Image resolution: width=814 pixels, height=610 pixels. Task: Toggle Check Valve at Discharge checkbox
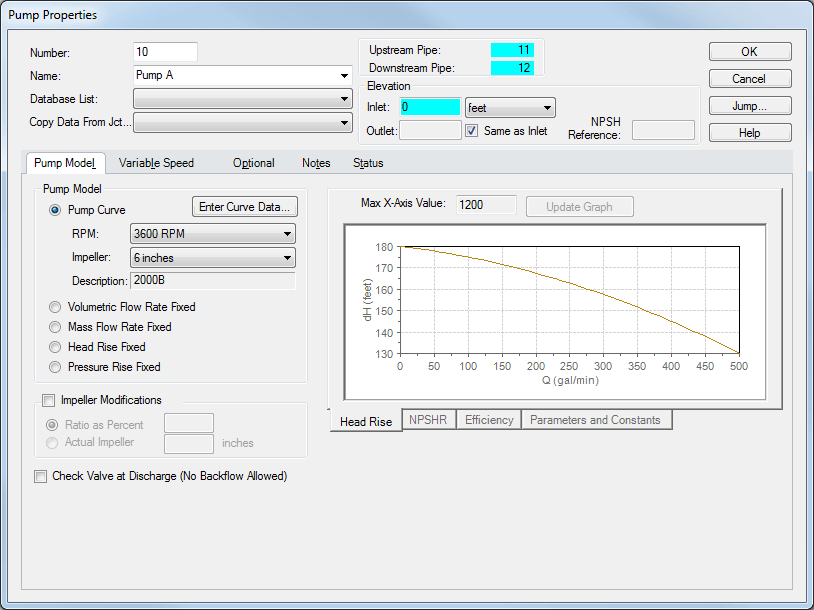[x=41, y=476]
